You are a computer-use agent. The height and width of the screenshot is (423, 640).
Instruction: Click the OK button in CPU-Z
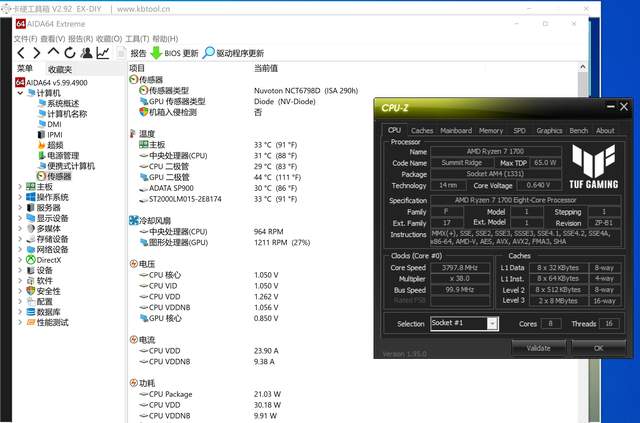tap(599, 348)
